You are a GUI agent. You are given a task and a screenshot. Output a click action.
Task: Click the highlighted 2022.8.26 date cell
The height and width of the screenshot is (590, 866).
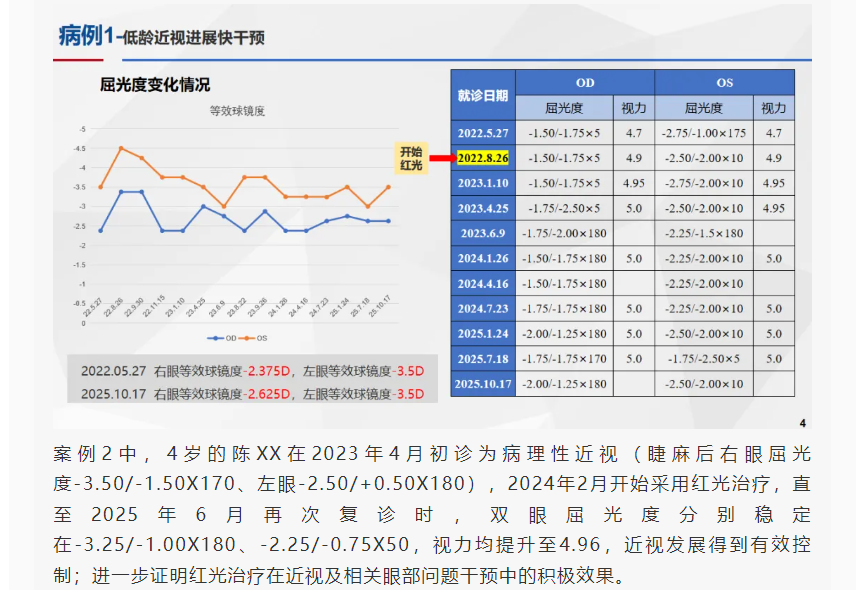(x=483, y=158)
